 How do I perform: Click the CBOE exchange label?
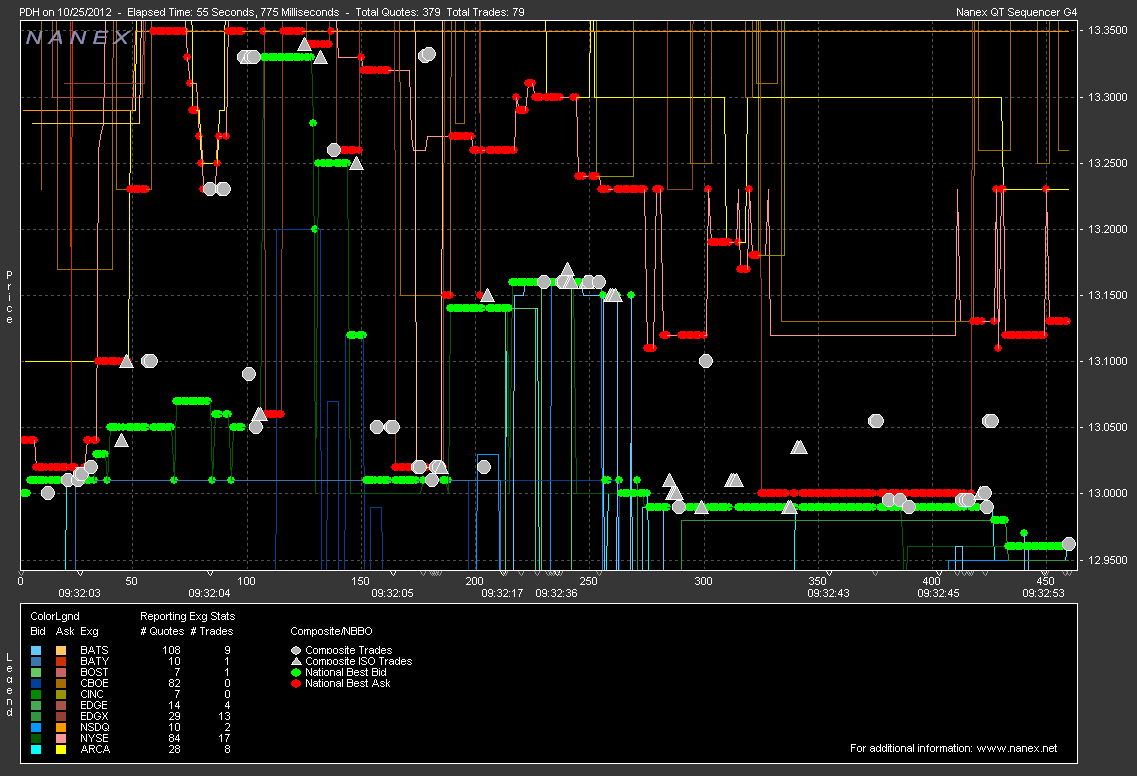(94, 683)
